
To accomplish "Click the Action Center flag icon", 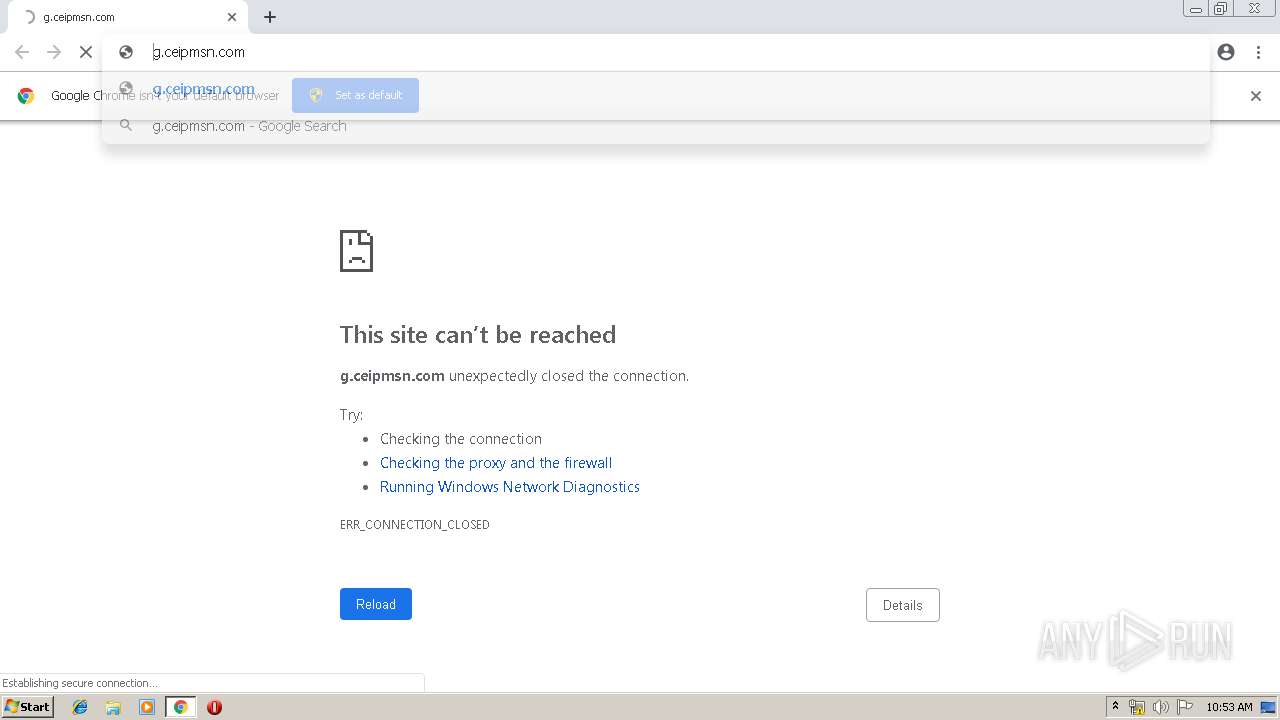I will coord(1185,707).
